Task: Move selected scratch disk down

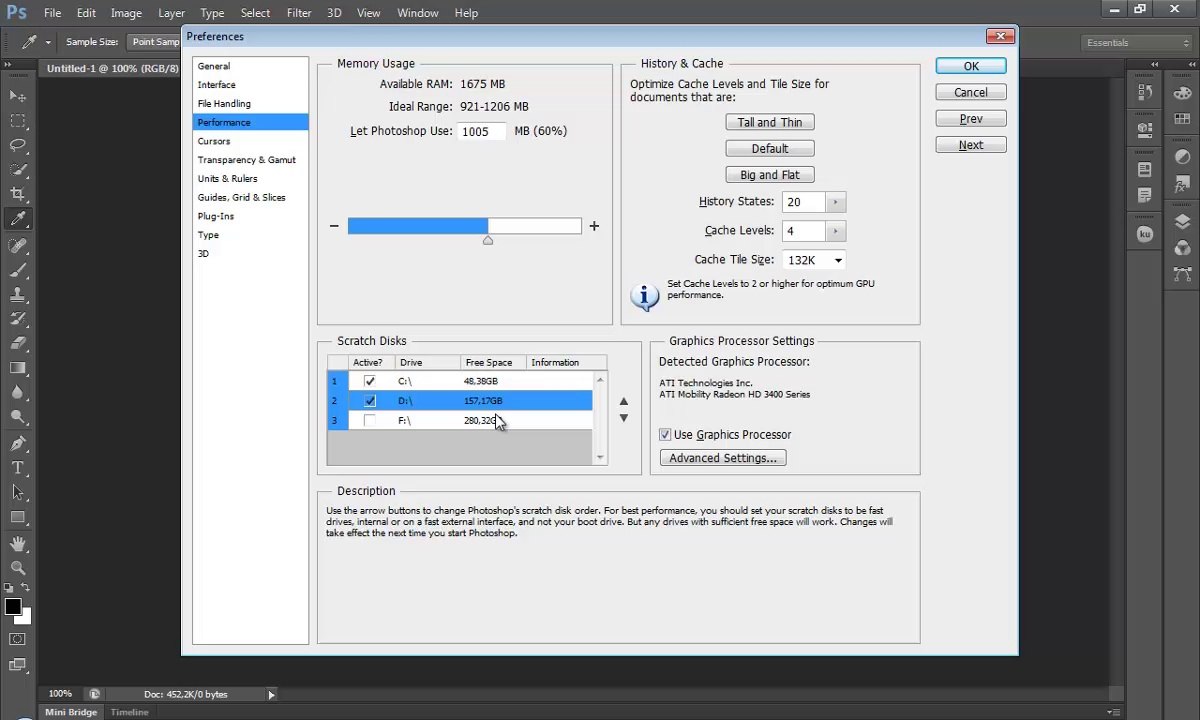Action: (x=624, y=418)
